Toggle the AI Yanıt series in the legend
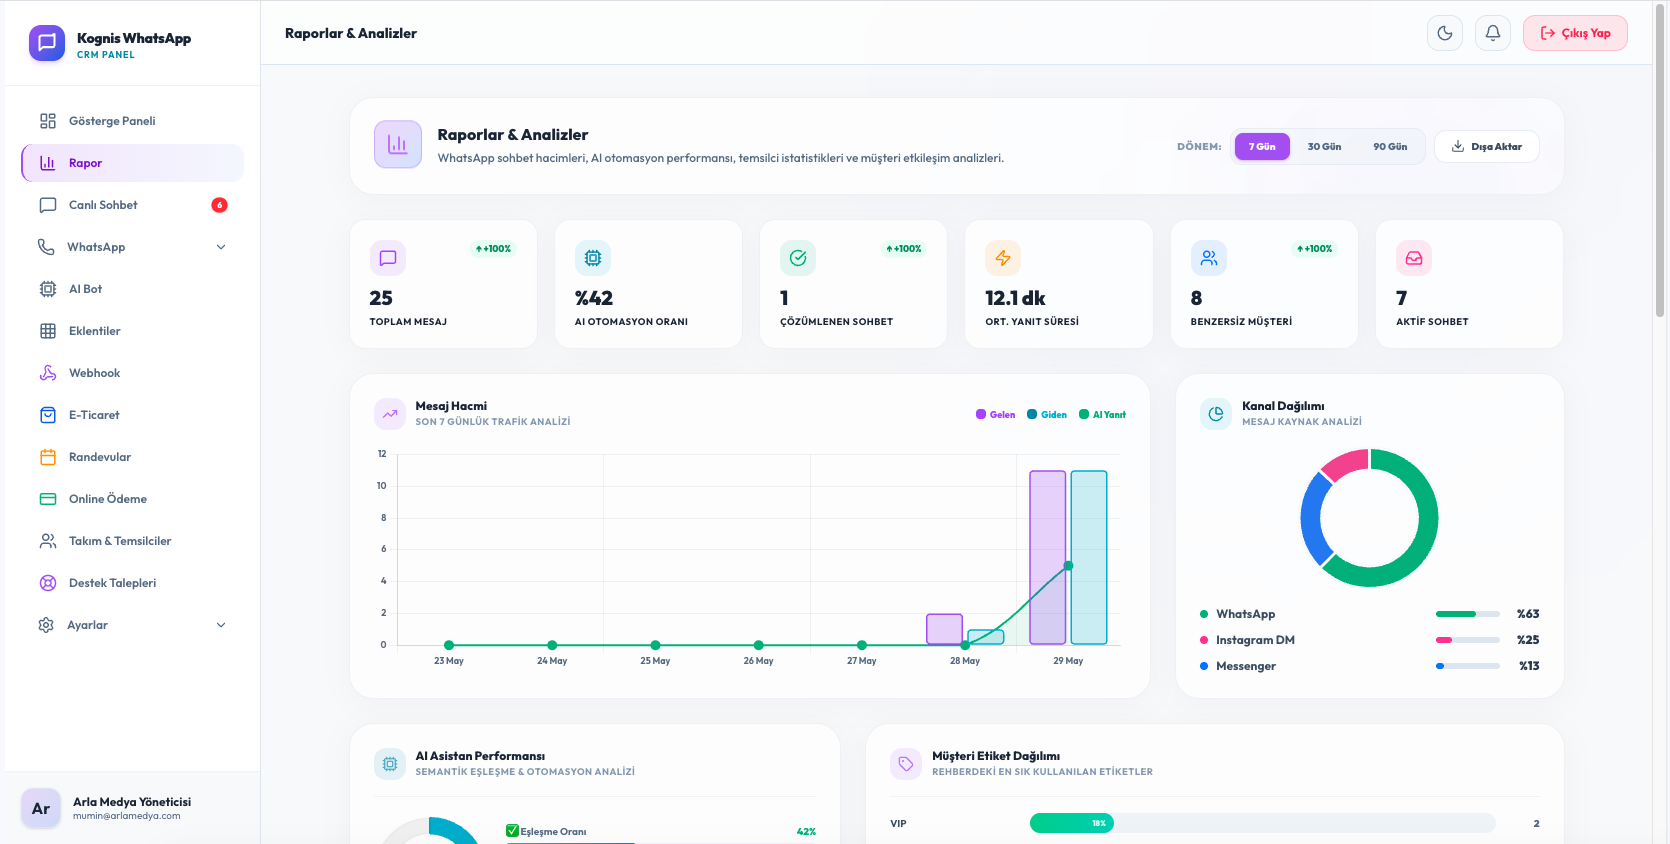 click(1103, 414)
